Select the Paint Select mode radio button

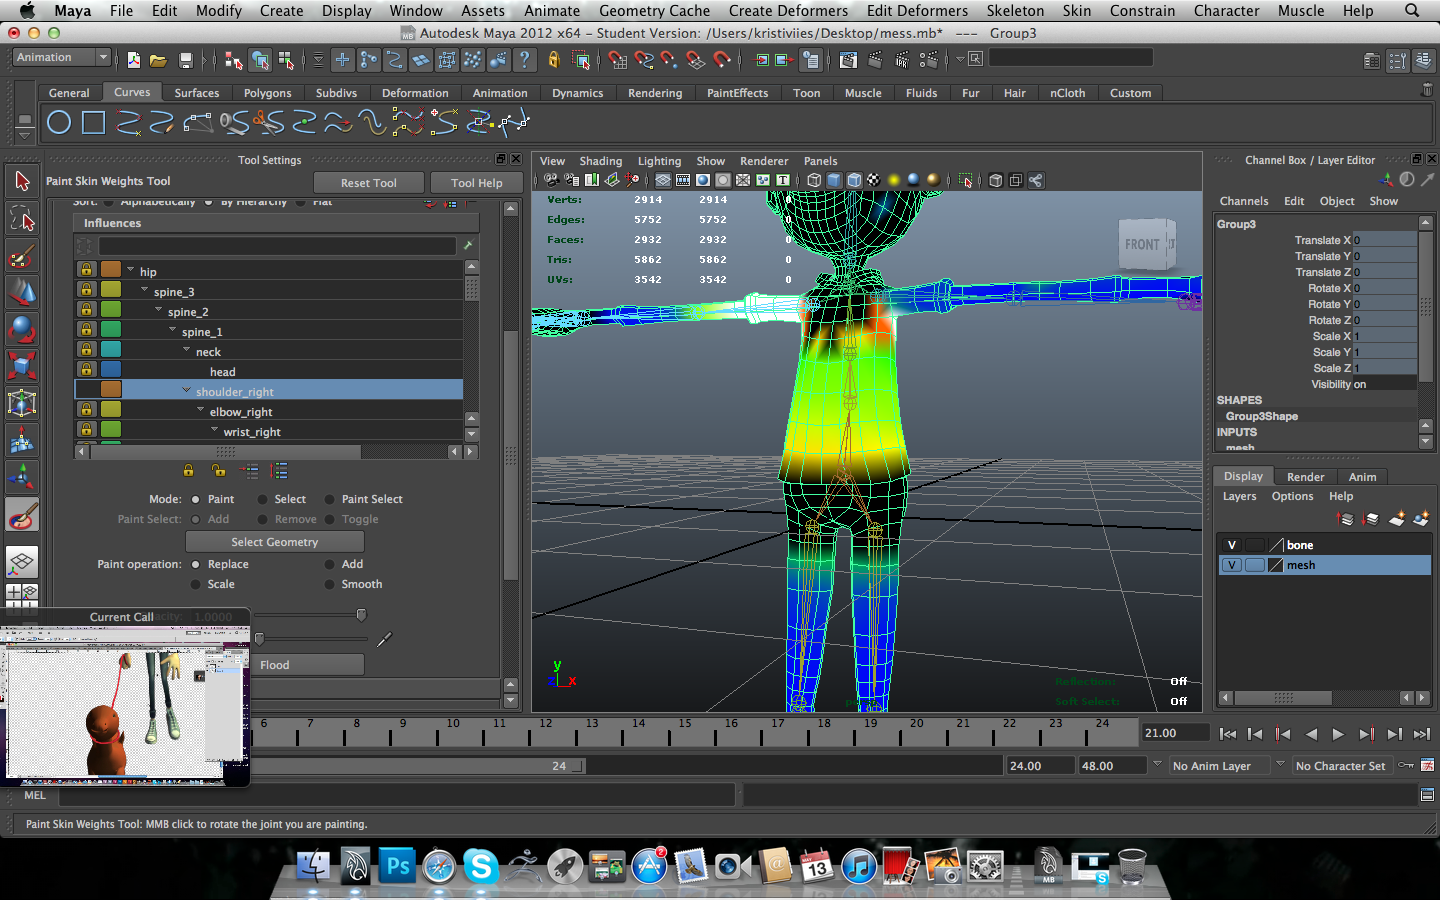coord(329,499)
